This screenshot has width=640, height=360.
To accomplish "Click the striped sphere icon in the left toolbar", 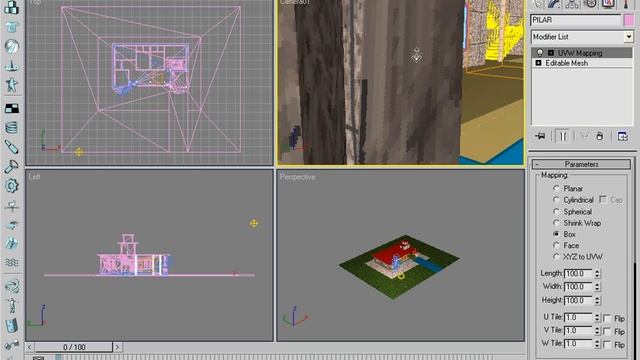I will tap(11, 46).
